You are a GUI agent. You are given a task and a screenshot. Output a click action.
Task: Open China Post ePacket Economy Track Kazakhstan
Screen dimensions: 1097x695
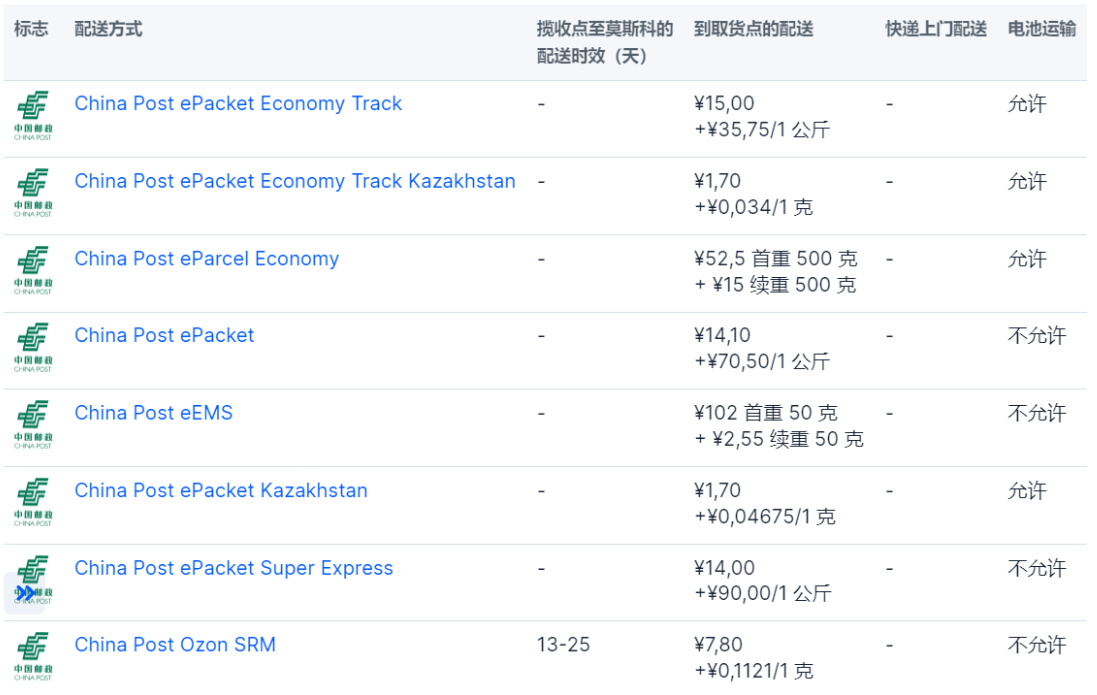click(295, 181)
